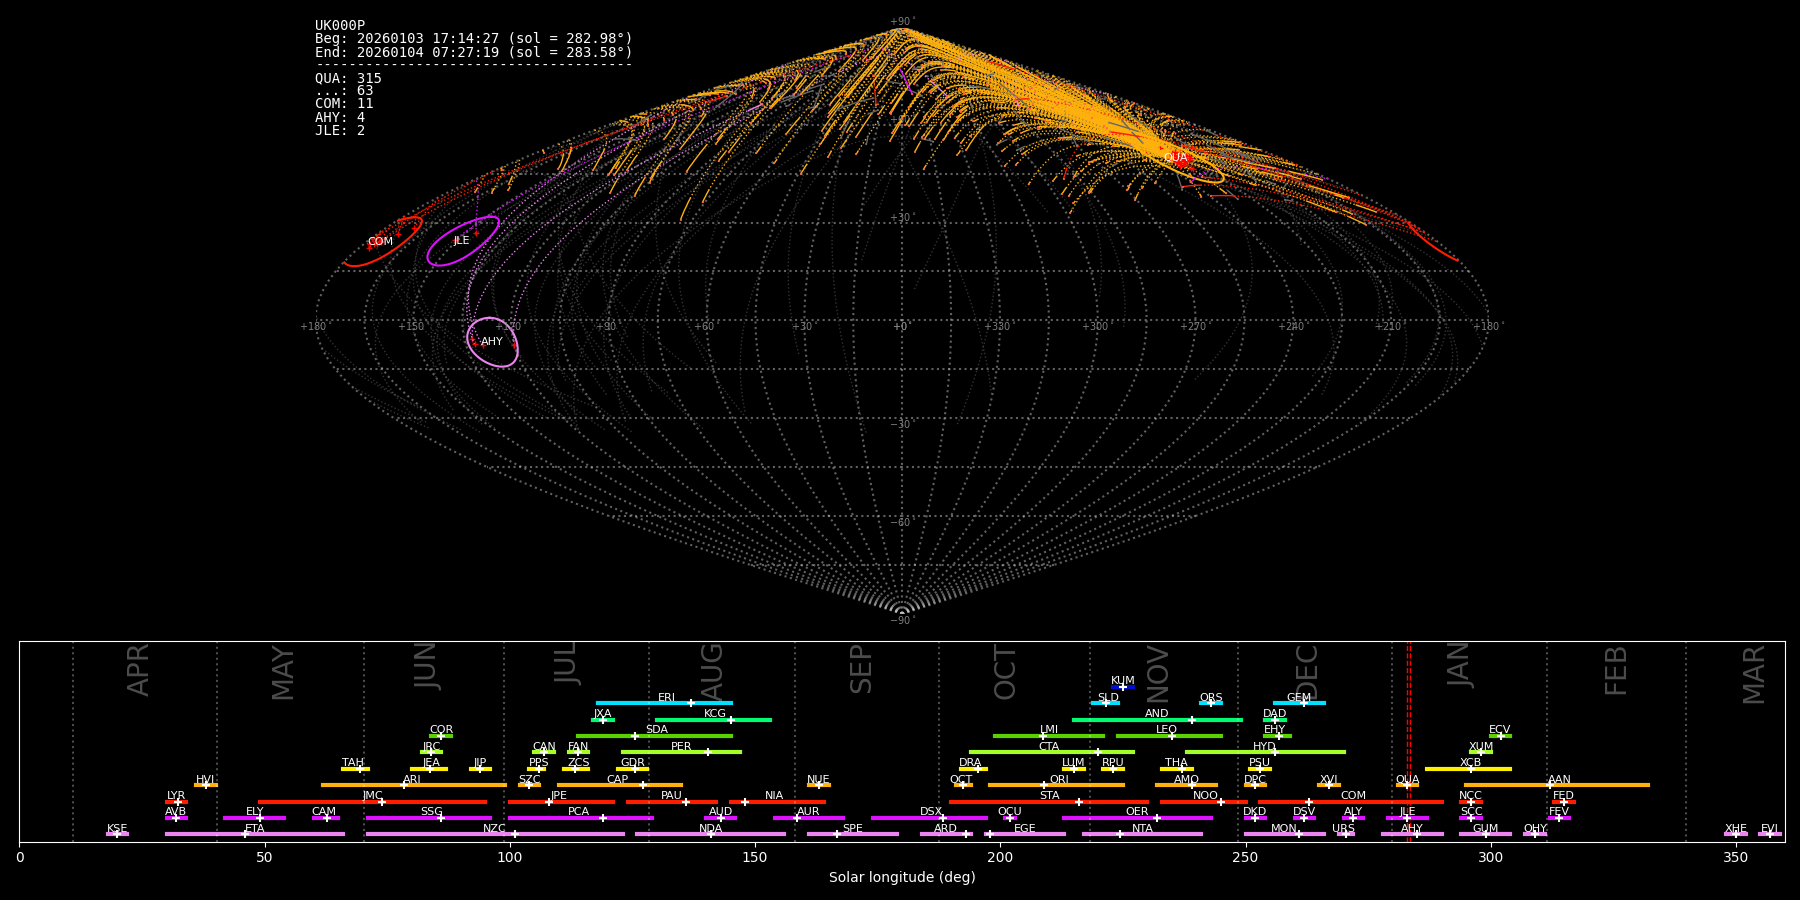
Task: Click the Solar longitude (deg) axis label
Action: [x=901, y=878]
